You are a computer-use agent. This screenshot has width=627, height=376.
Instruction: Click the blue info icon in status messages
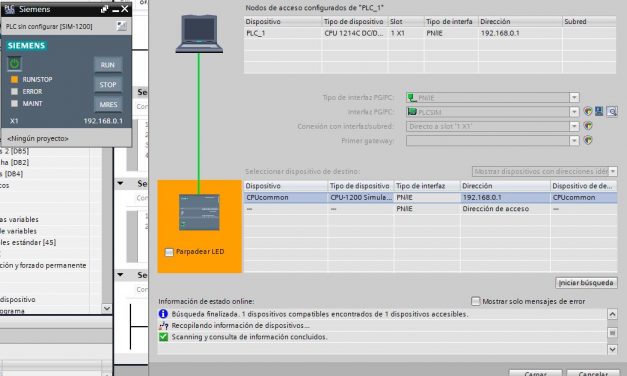point(163,314)
